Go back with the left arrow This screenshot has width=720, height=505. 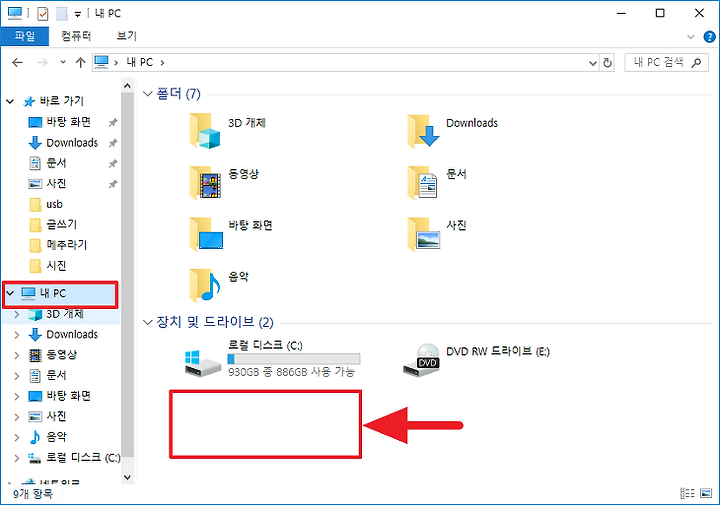pos(17,62)
